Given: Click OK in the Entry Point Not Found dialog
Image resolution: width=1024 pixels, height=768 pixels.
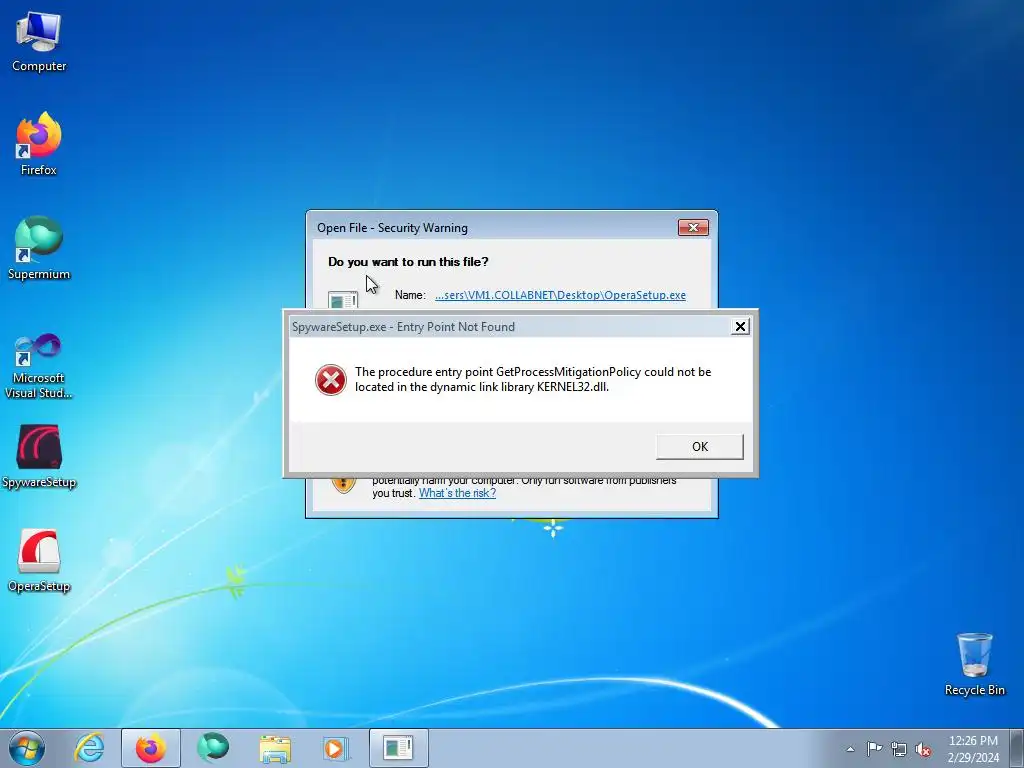Looking at the screenshot, I should click(699, 447).
